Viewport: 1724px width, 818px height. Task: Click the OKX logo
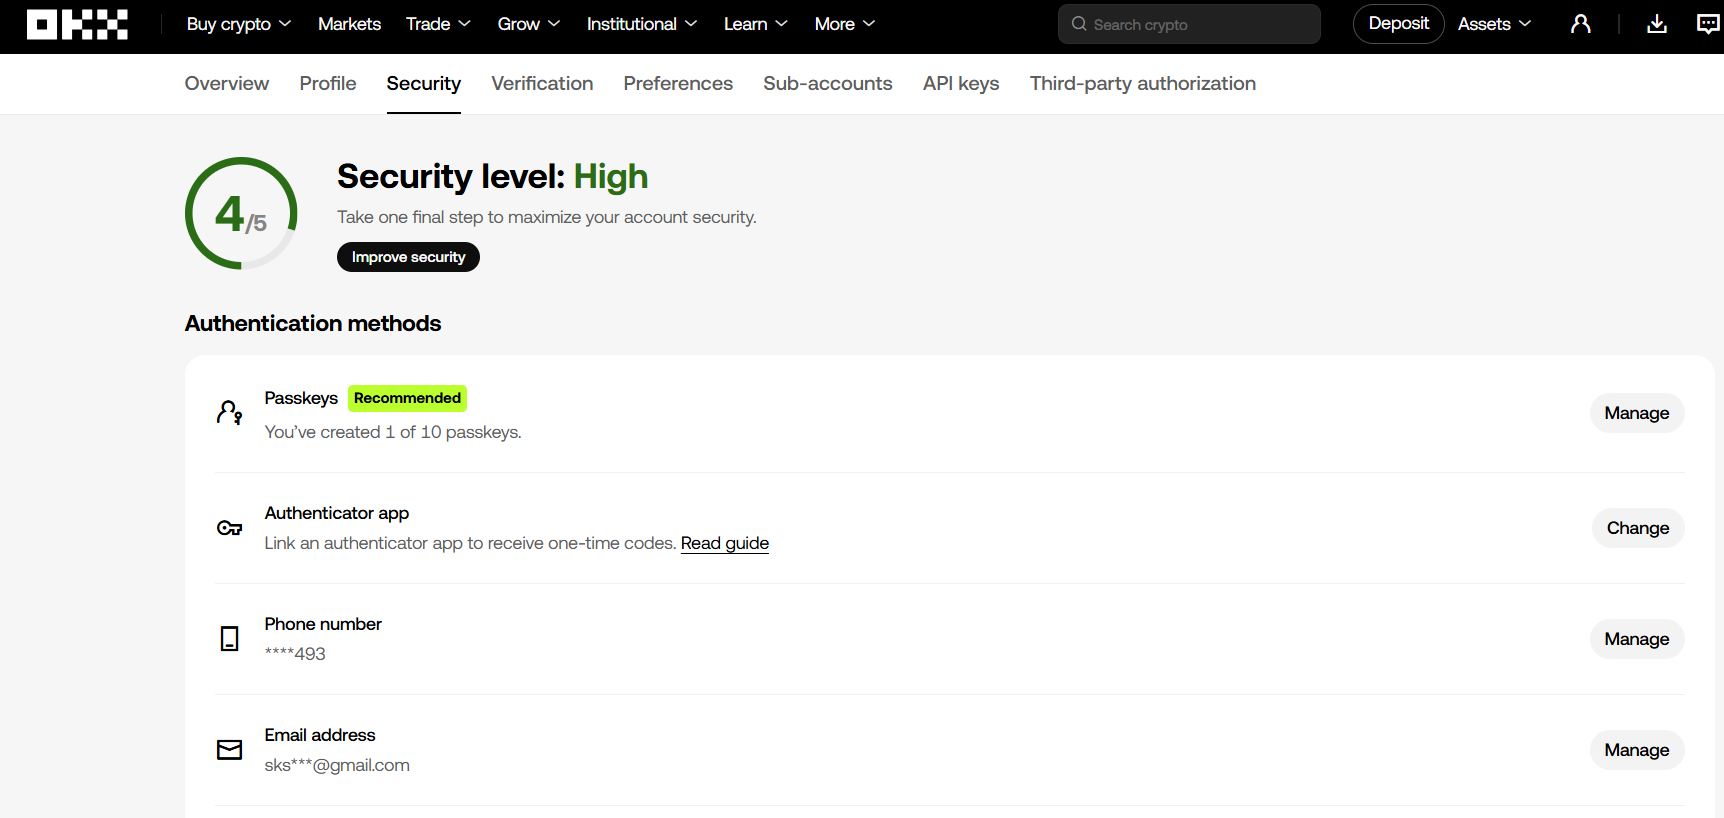click(77, 24)
